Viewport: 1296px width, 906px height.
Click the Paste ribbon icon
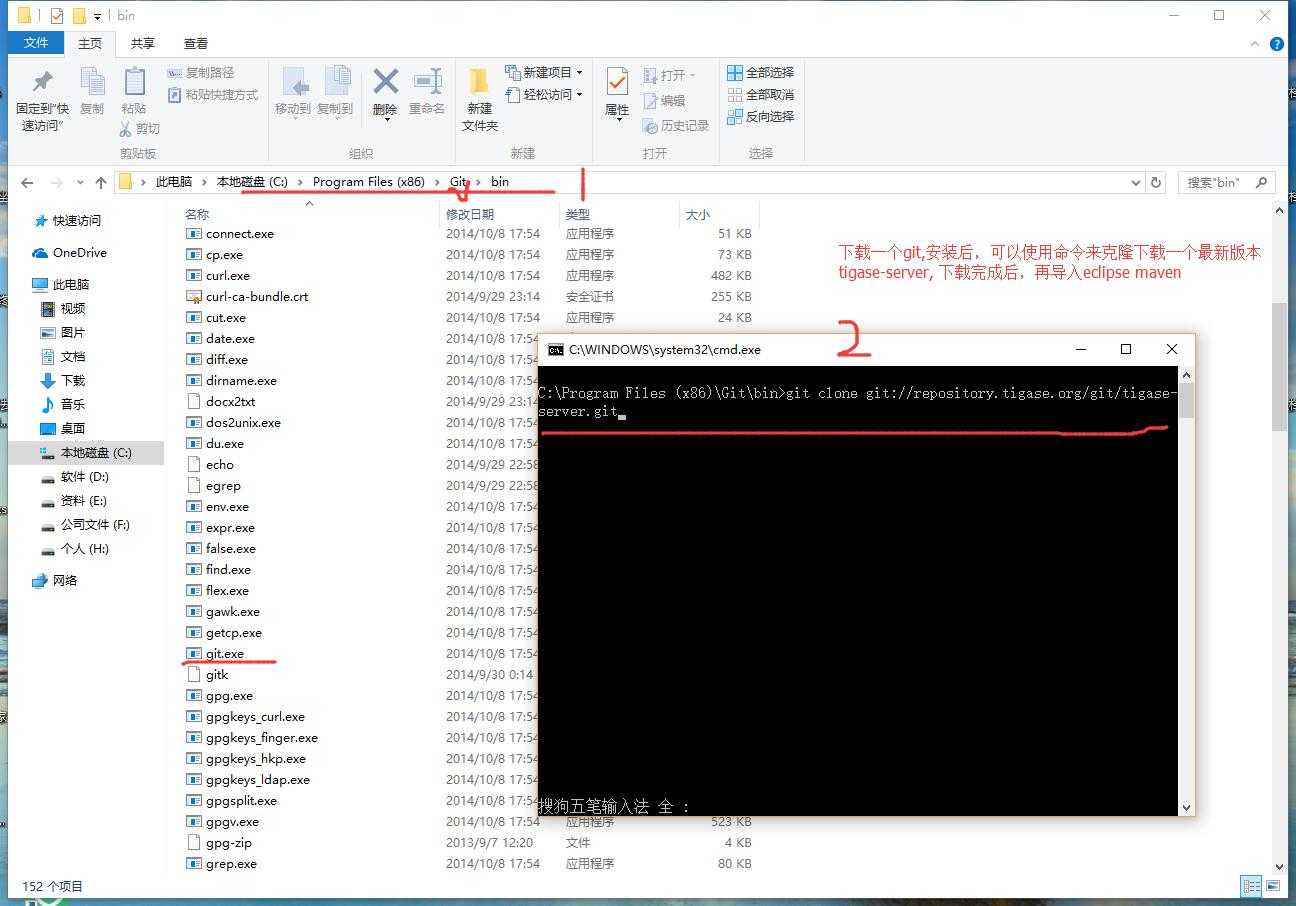click(134, 92)
